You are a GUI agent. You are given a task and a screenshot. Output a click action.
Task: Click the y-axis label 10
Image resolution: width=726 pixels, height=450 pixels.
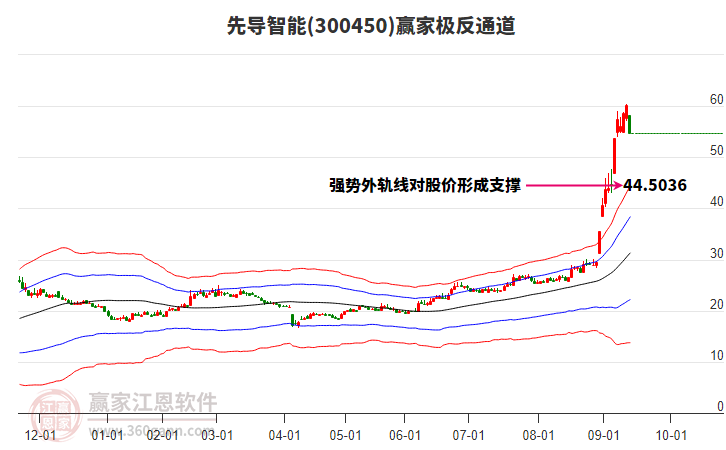tap(716, 356)
